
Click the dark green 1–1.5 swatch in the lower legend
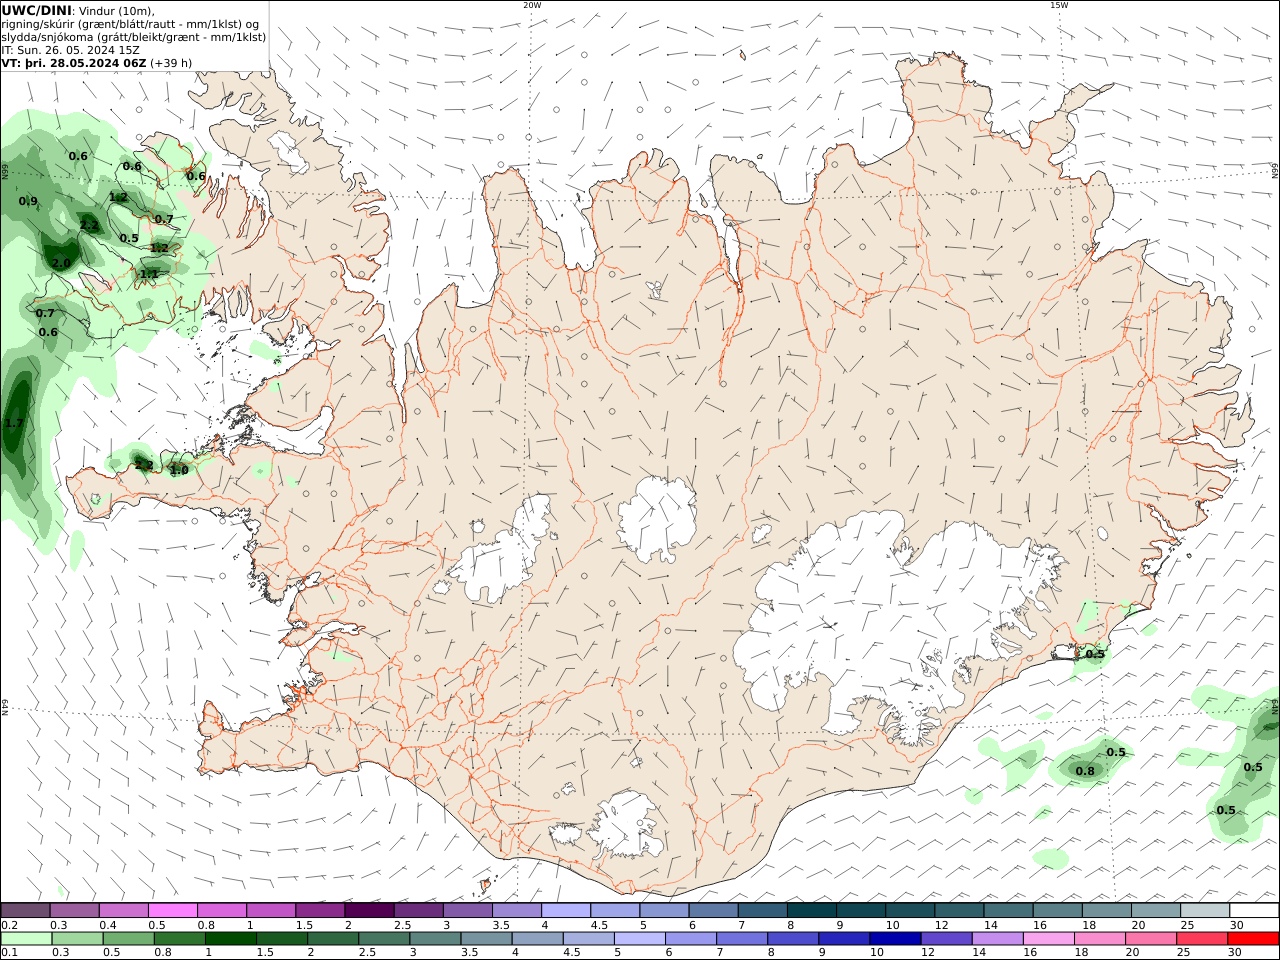231,938
